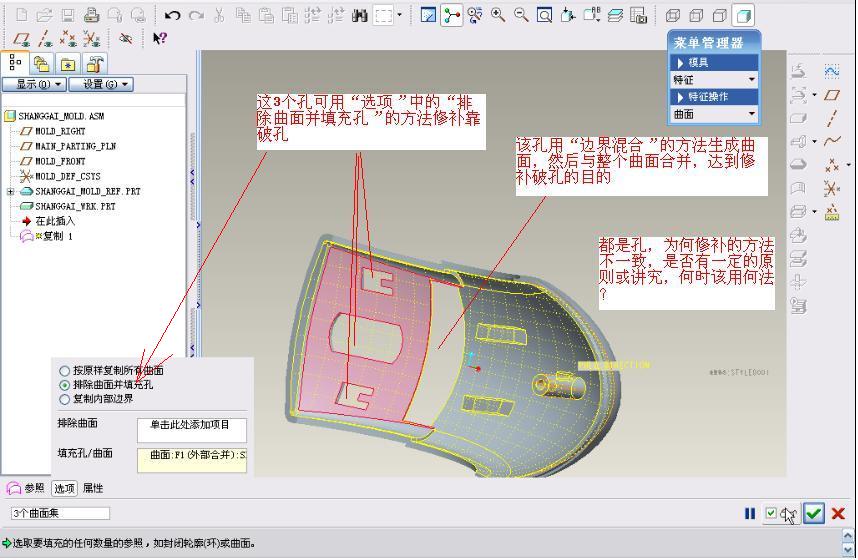This screenshot has width=858, height=560.
Task: Undo the last action
Action: (172, 15)
